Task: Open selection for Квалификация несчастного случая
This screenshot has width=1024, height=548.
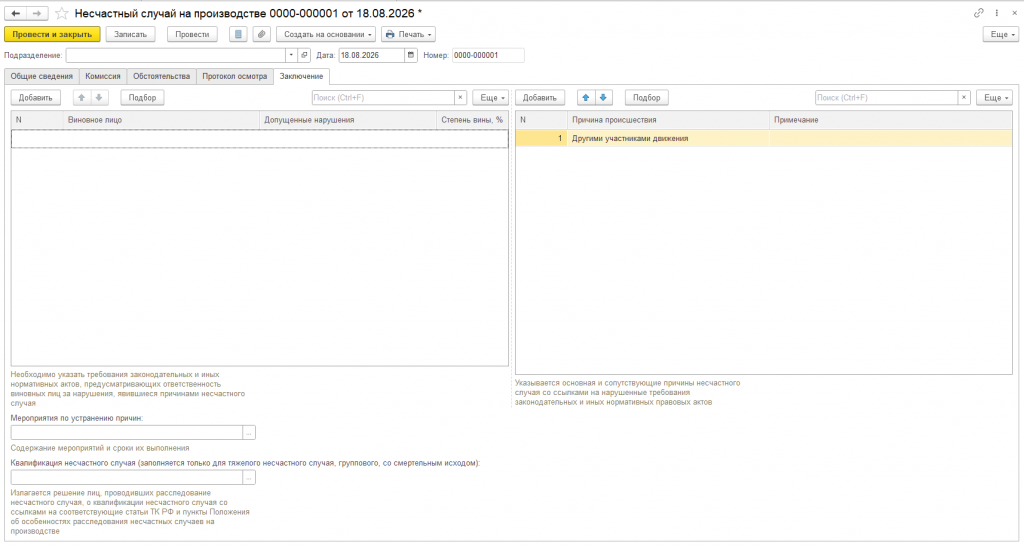Action: (249, 478)
